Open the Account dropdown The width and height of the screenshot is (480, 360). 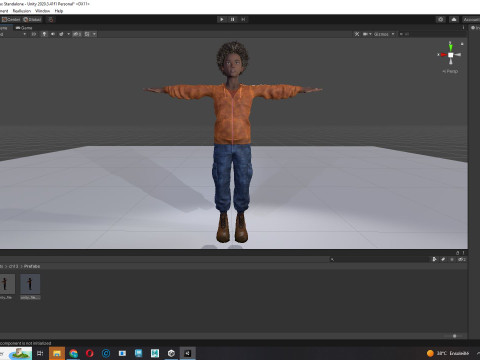click(471, 20)
